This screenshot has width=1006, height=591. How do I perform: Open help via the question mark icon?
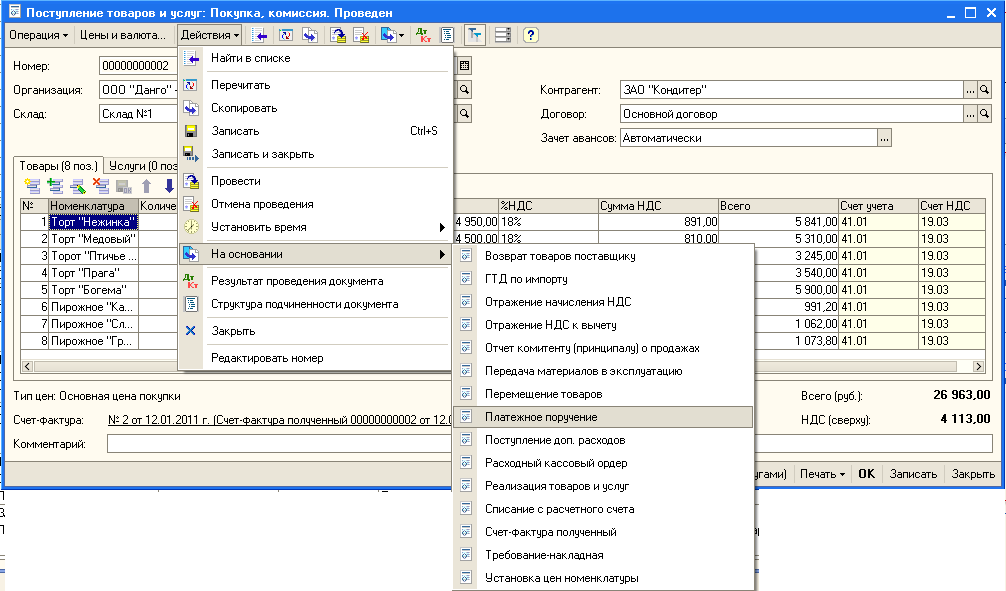531,35
